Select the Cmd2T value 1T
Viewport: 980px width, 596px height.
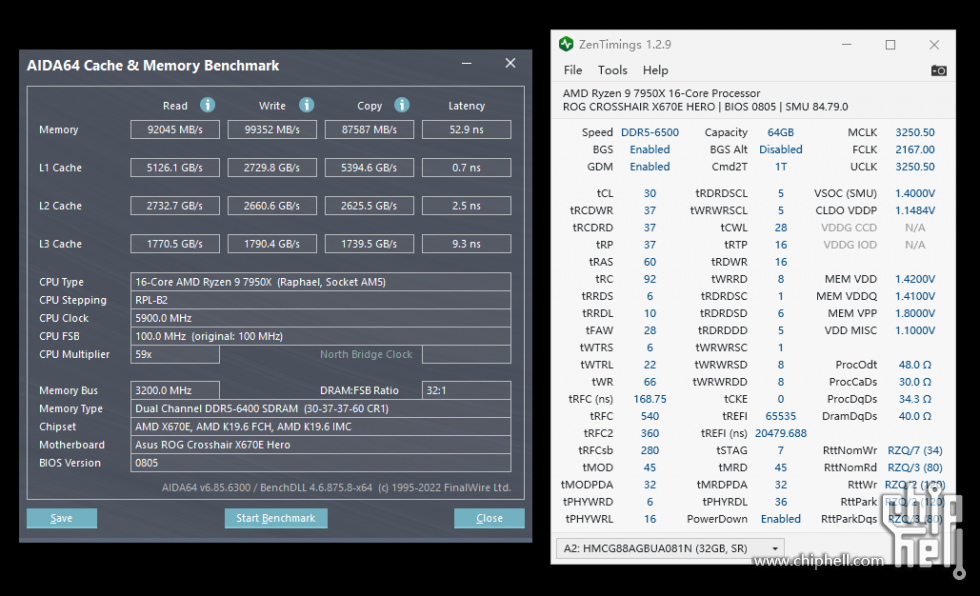(x=781, y=167)
